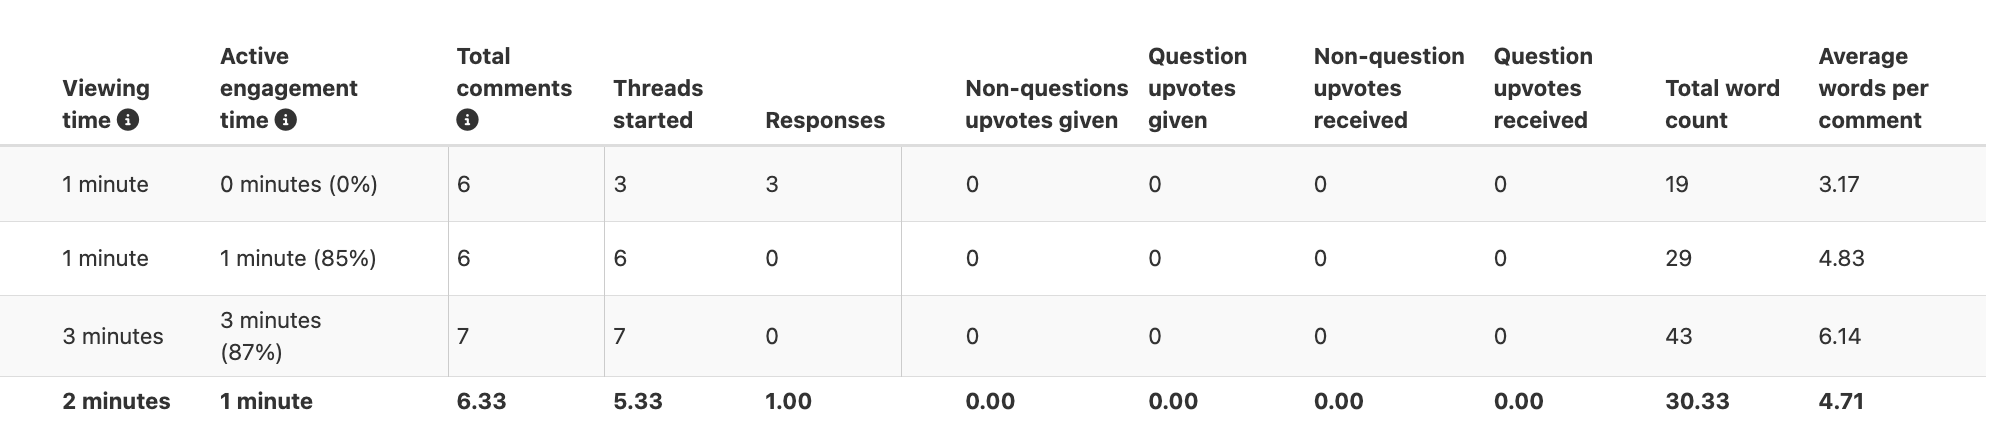Sort by Total word count
Screen dimensions: 1992x448
1721,104
